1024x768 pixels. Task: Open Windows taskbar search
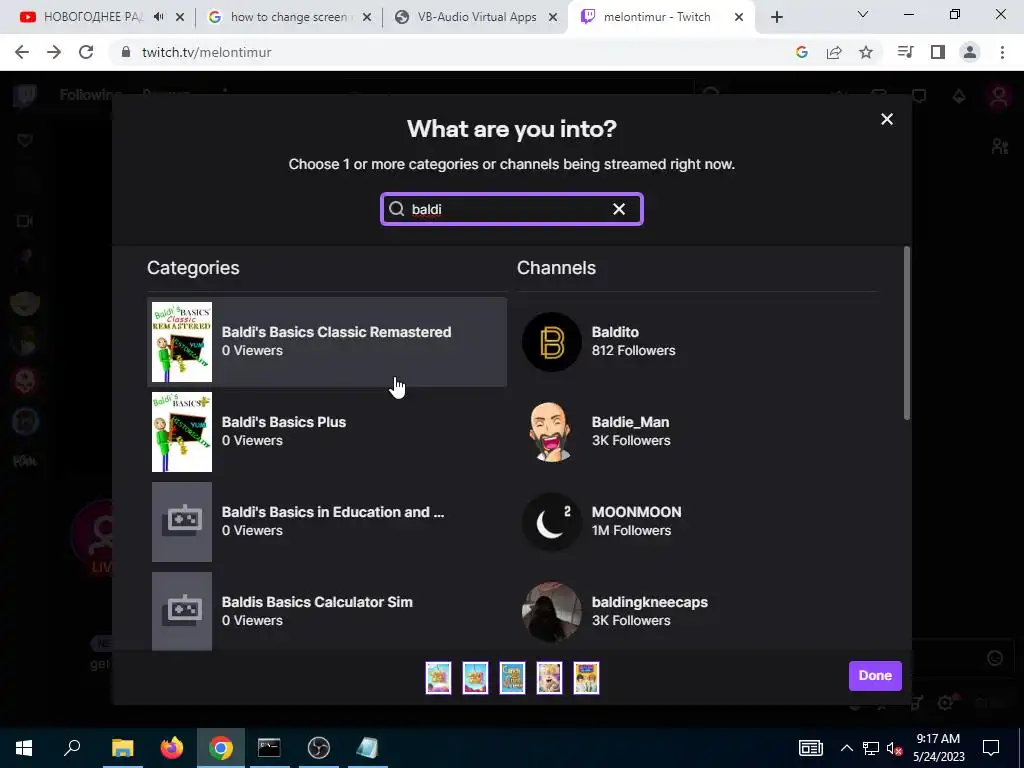[72, 748]
